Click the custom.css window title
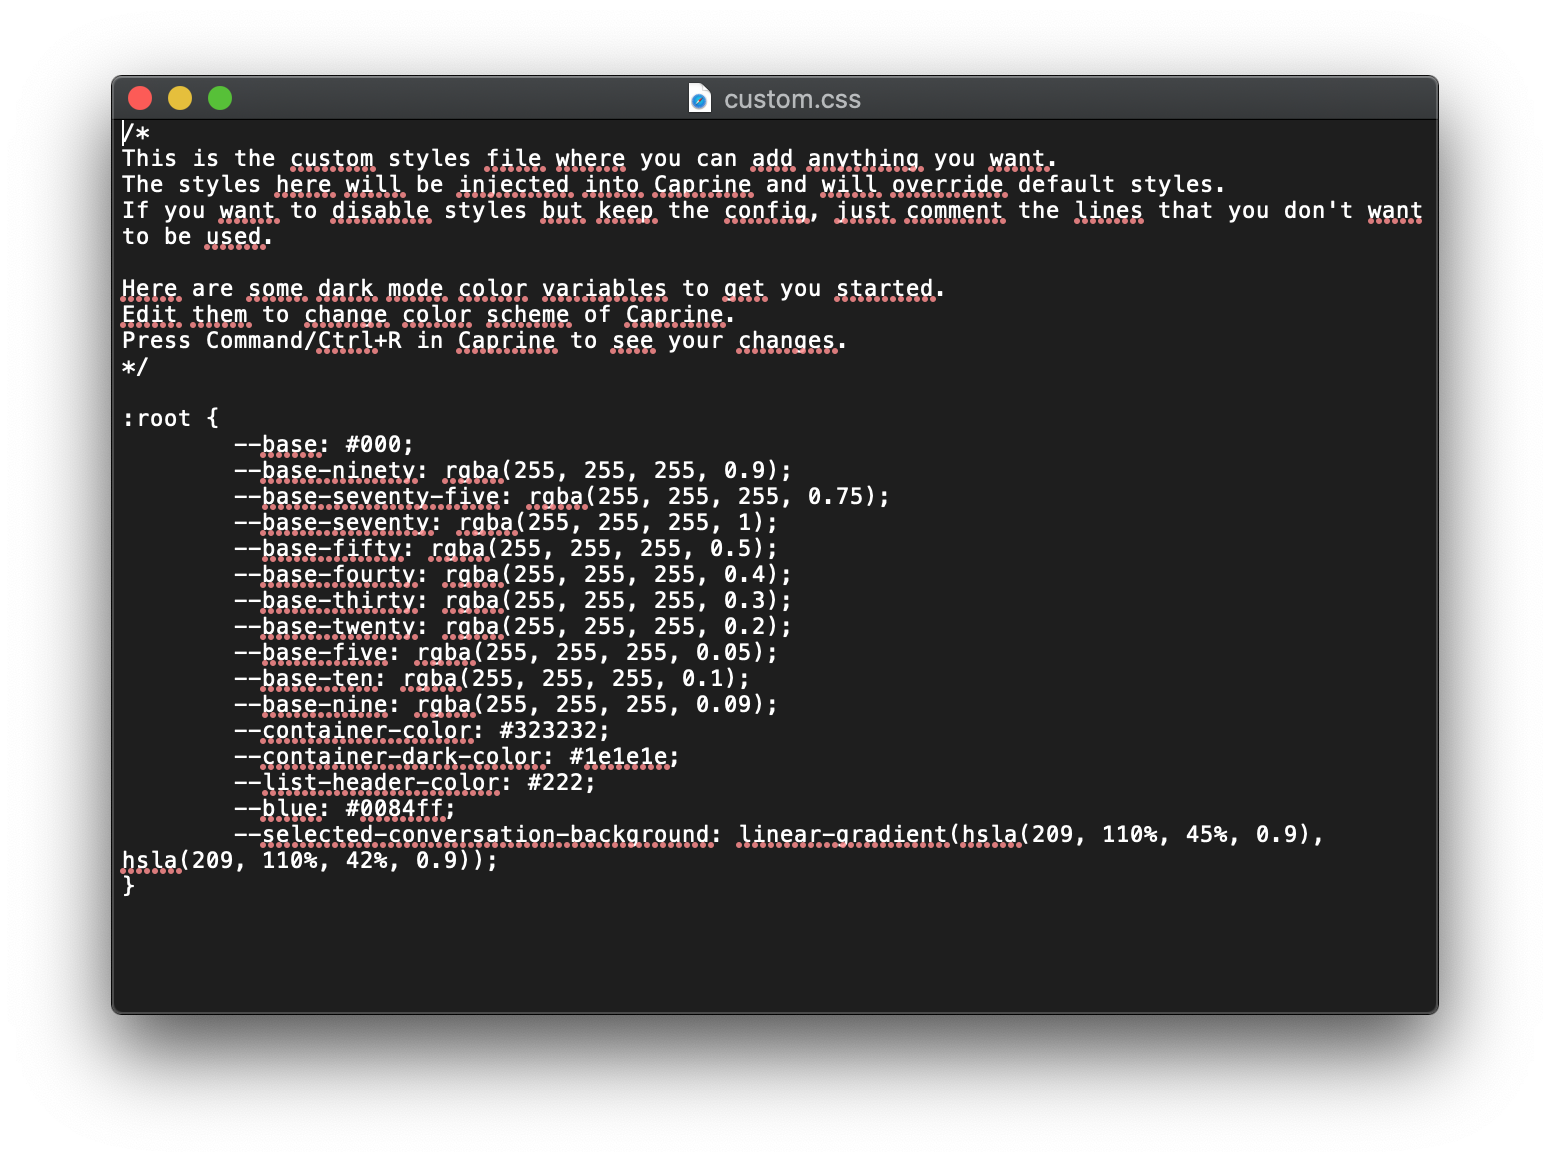Viewport: 1550px width, 1162px height. click(792, 99)
